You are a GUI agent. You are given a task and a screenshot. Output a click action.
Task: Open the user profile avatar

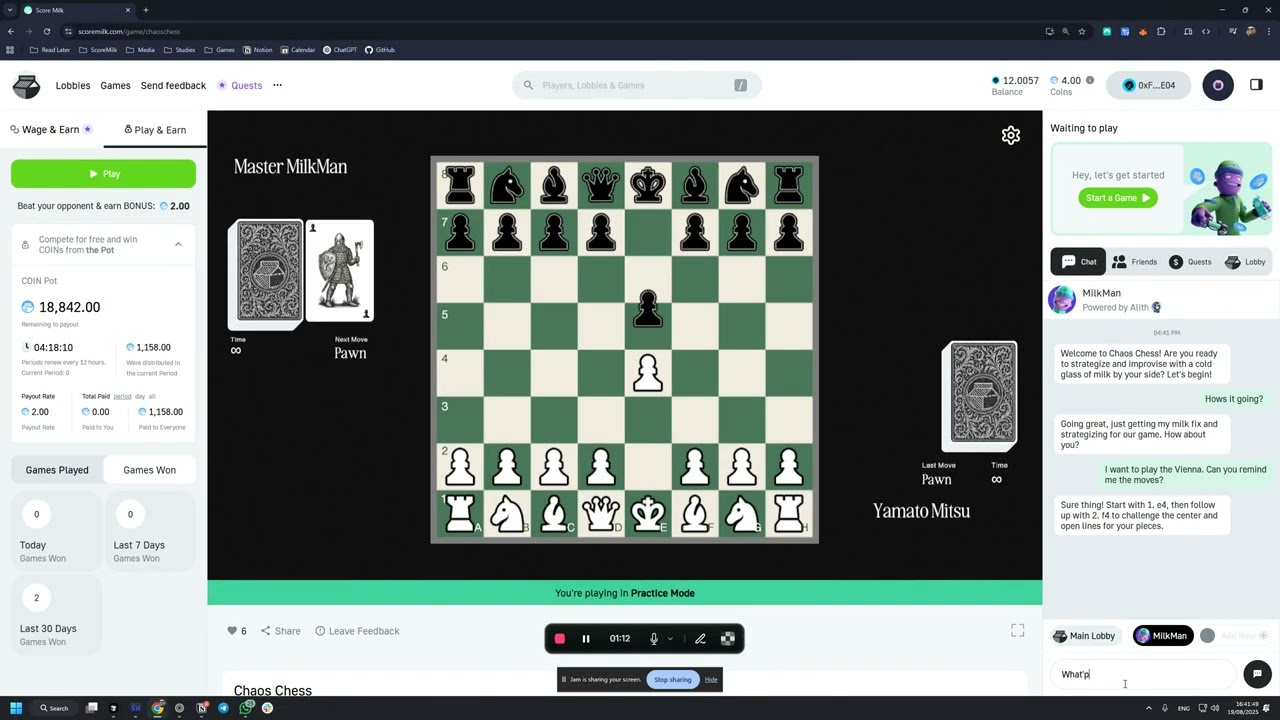pyautogui.click(x=1217, y=86)
